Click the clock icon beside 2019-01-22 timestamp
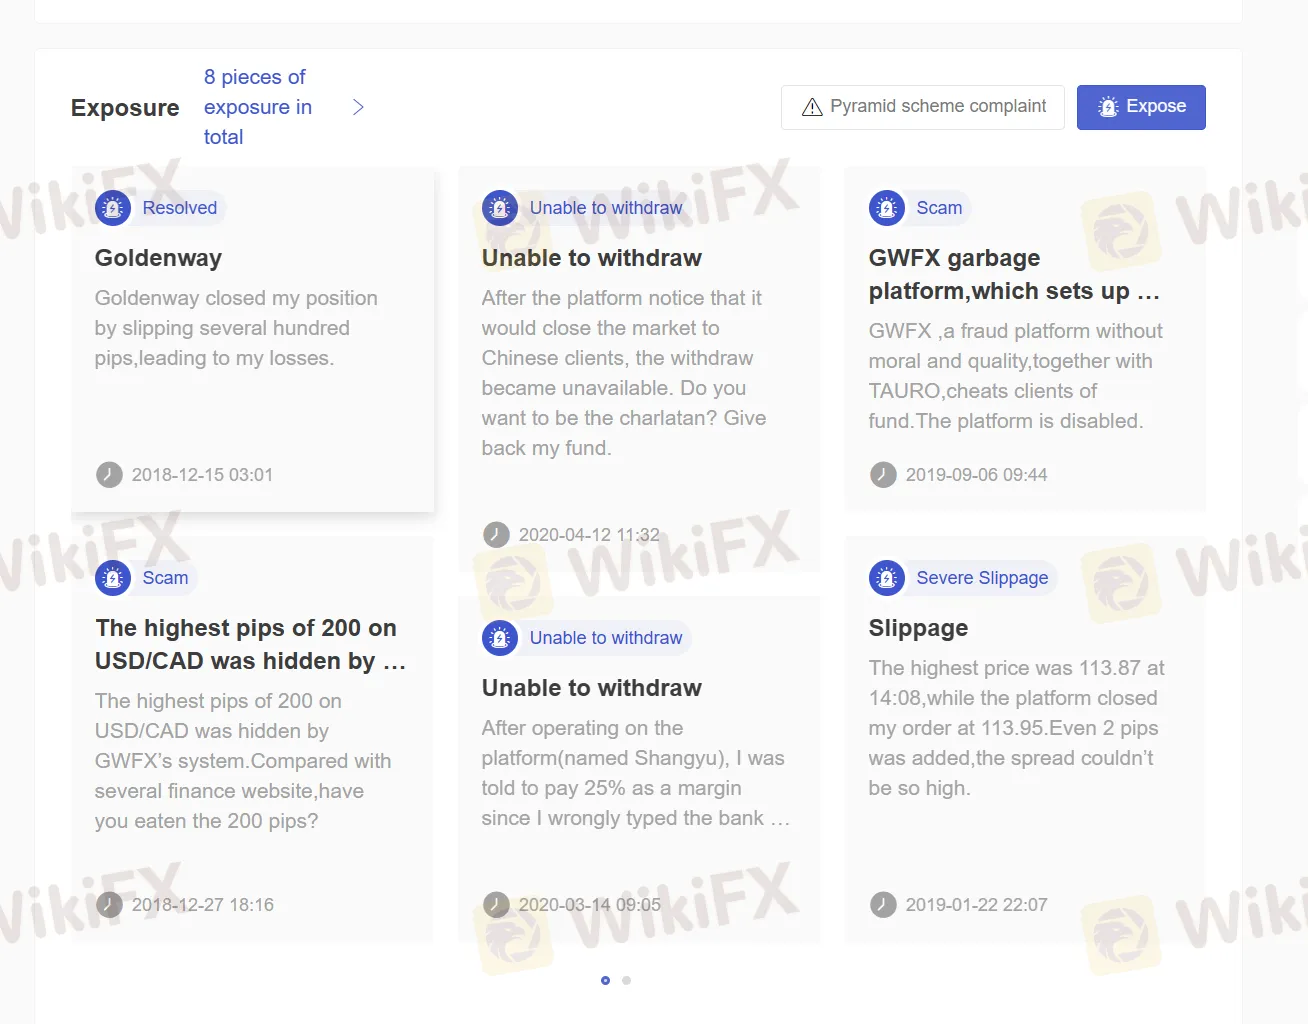 click(x=883, y=905)
